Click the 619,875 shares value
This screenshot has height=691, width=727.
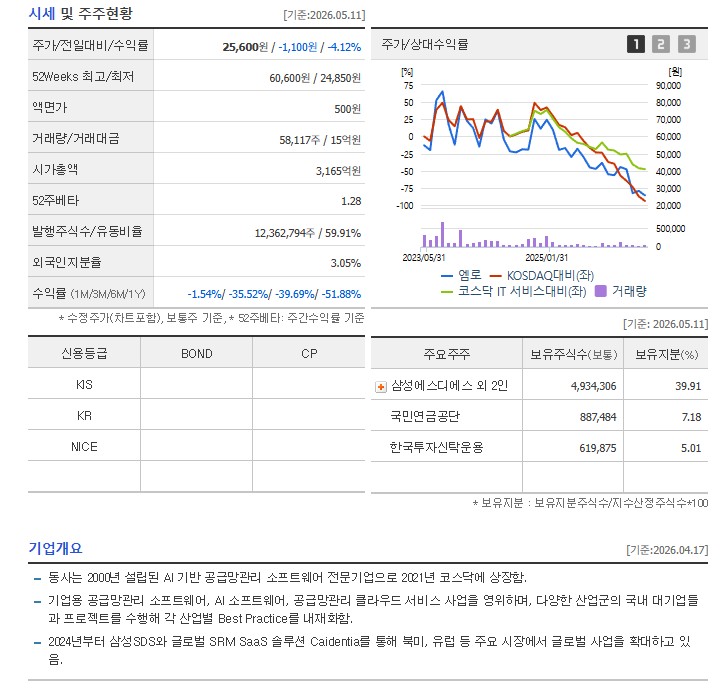point(598,448)
